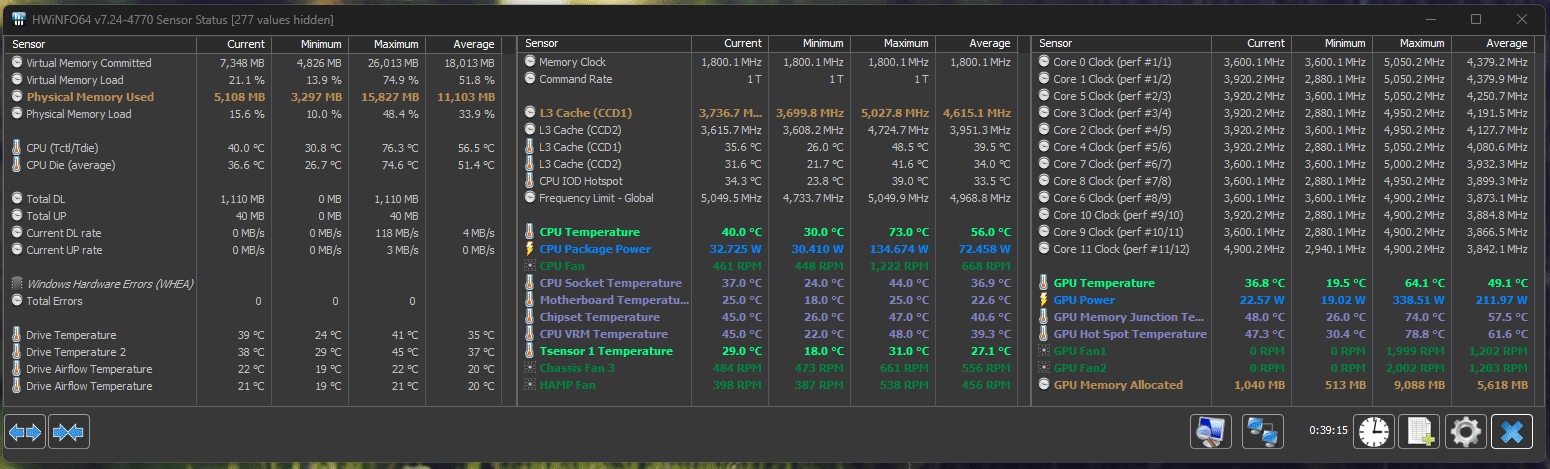Image resolution: width=1550 pixels, height=469 pixels.
Task: Select the Current DL rate row
Action: pos(254,233)
